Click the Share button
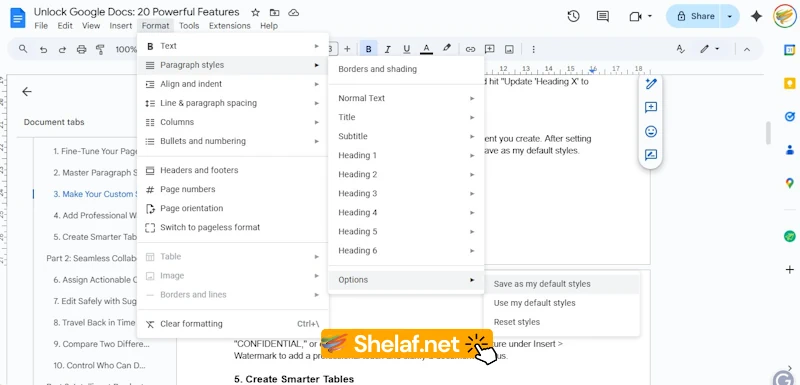The width and height of the screenshot is (800, 385). (694, 16)
